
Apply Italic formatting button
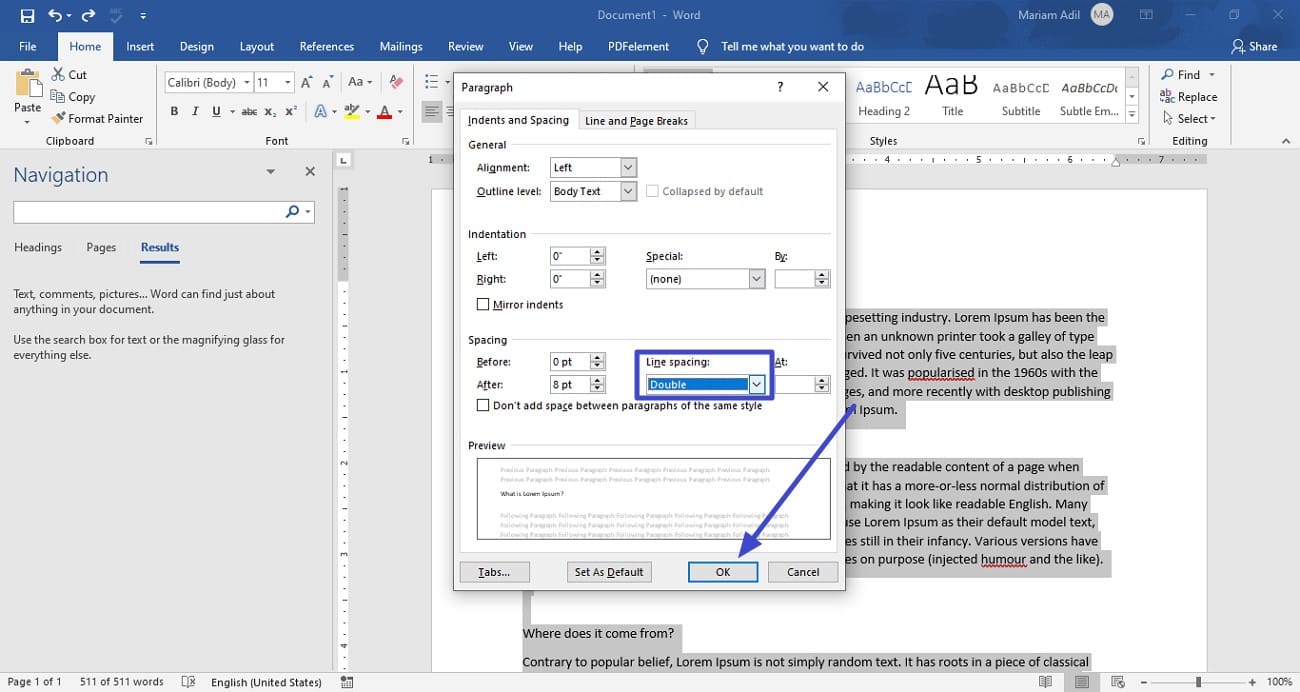click(x=195, y=111)
